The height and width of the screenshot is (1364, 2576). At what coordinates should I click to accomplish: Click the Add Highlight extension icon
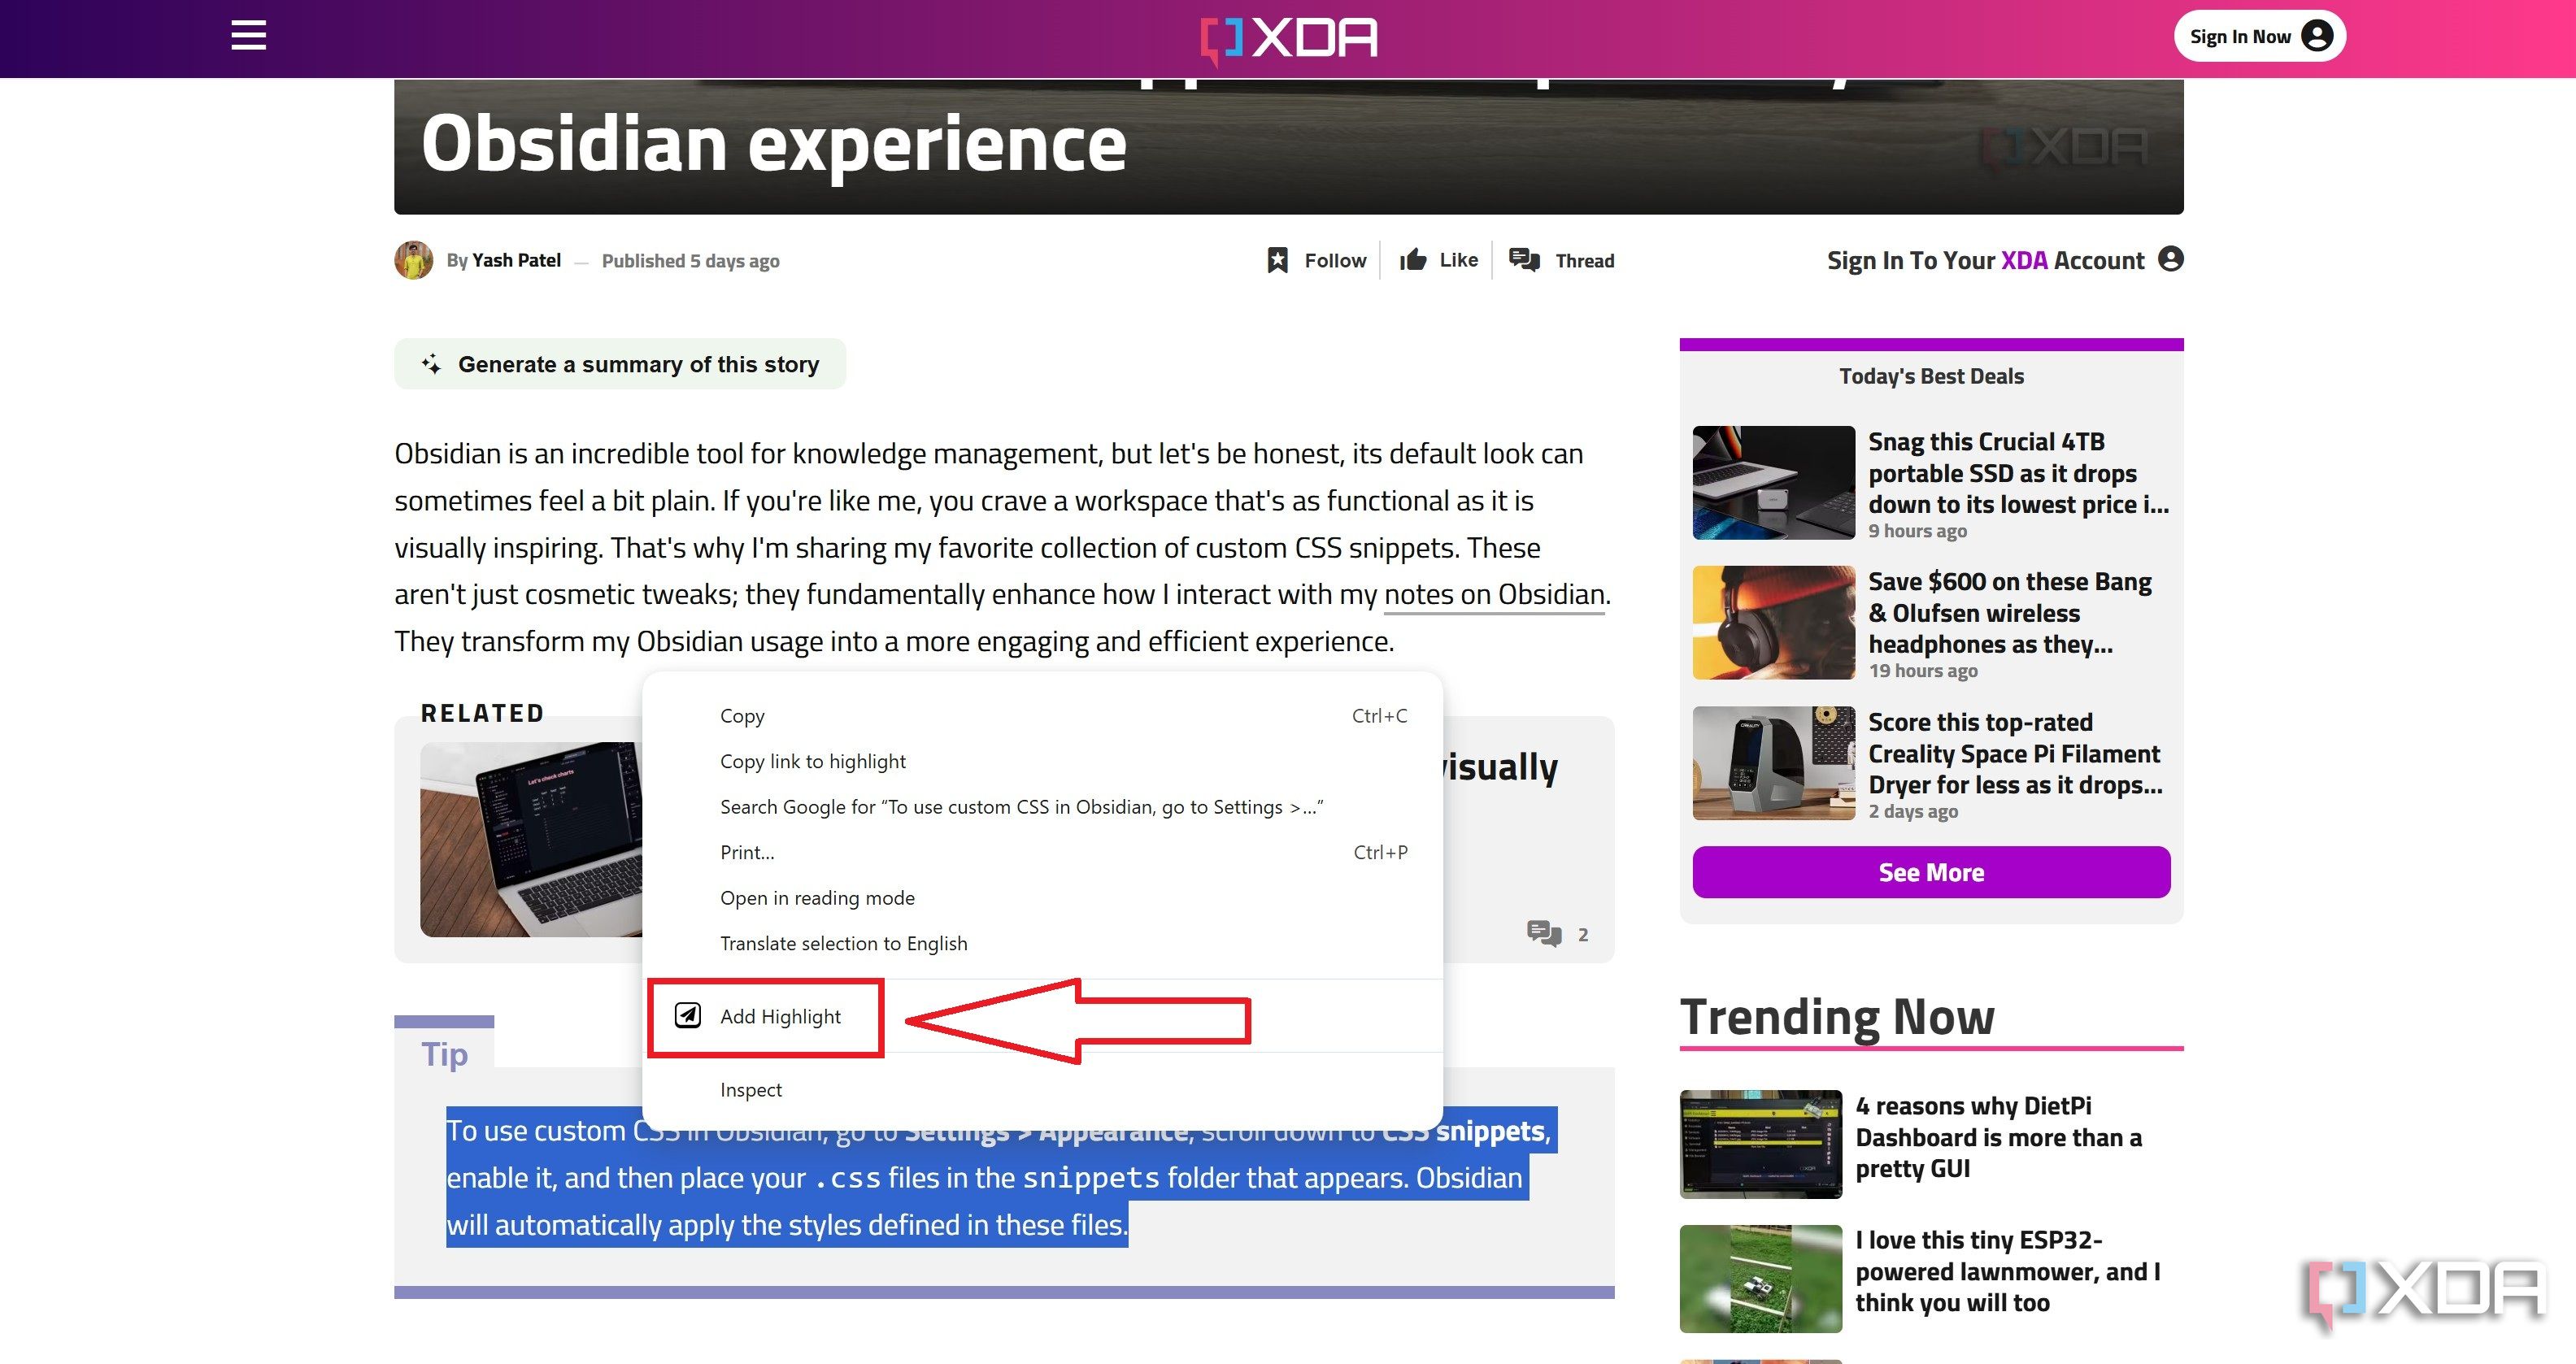click(688, 1015)
